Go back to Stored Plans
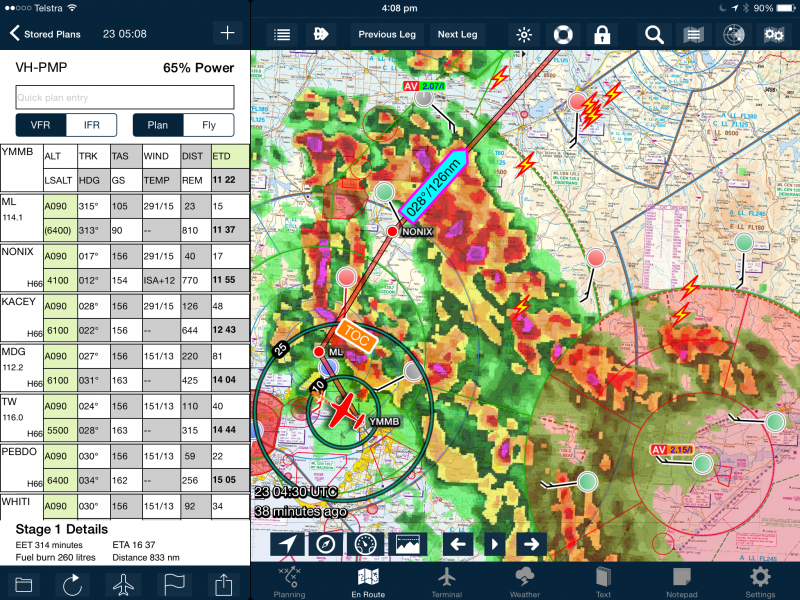 click(x=45, y=34)
